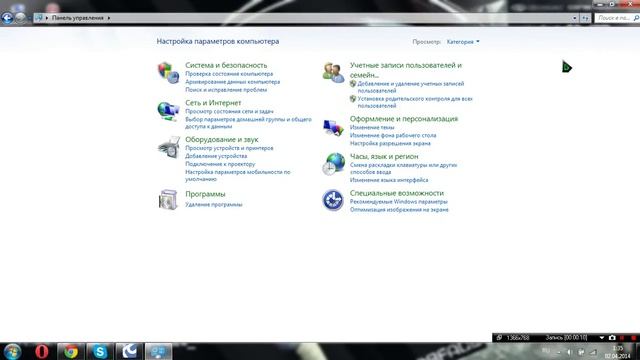Open Специальные возможности heading
The height and width of the screenshot is (360, 640).
pyautogui.click(x=396, y=193)
